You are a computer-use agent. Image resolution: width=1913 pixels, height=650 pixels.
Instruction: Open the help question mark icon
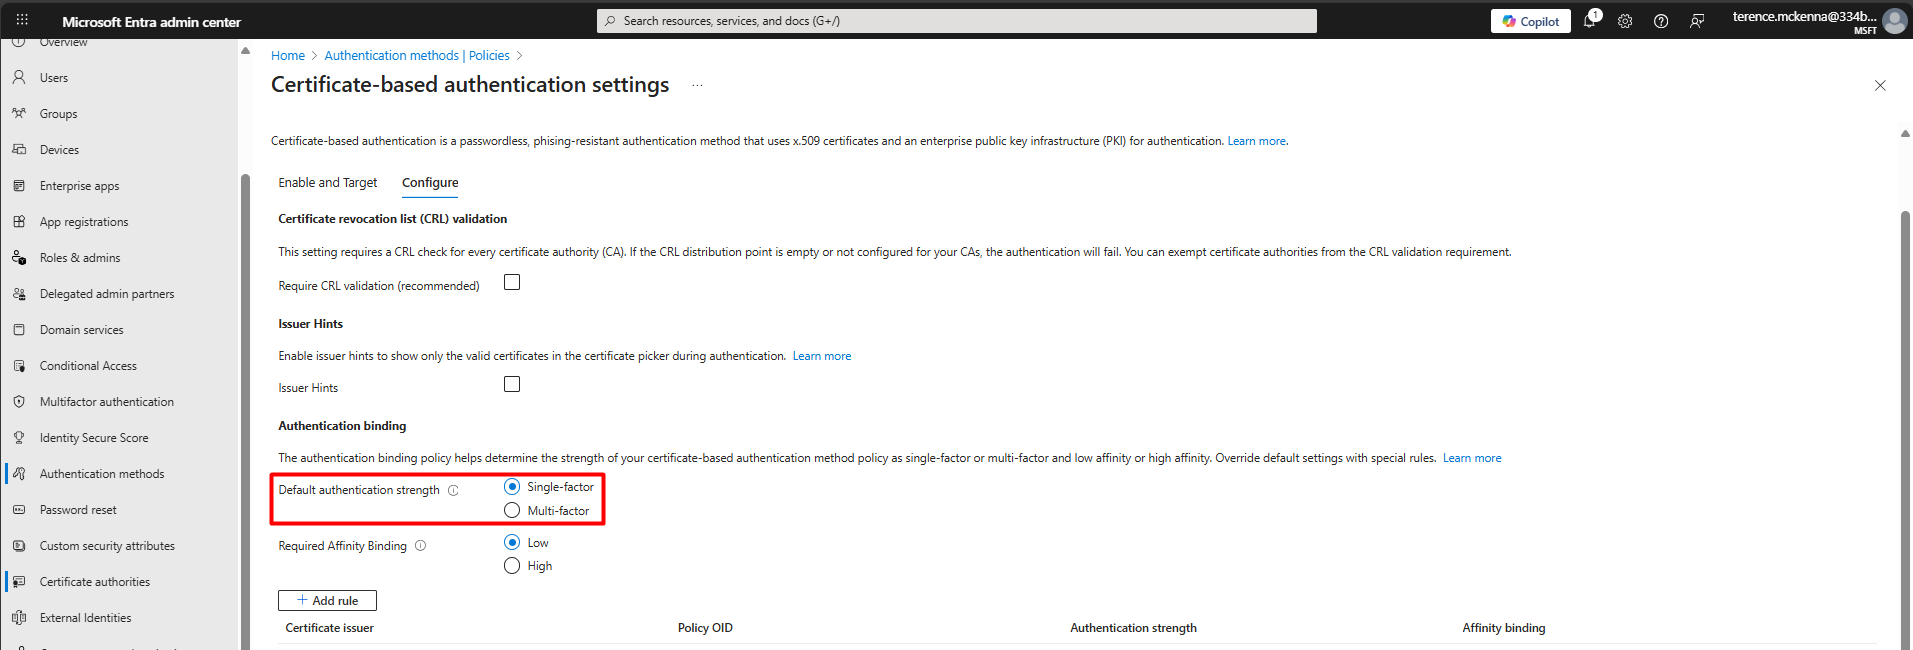tap(1661, 21)
